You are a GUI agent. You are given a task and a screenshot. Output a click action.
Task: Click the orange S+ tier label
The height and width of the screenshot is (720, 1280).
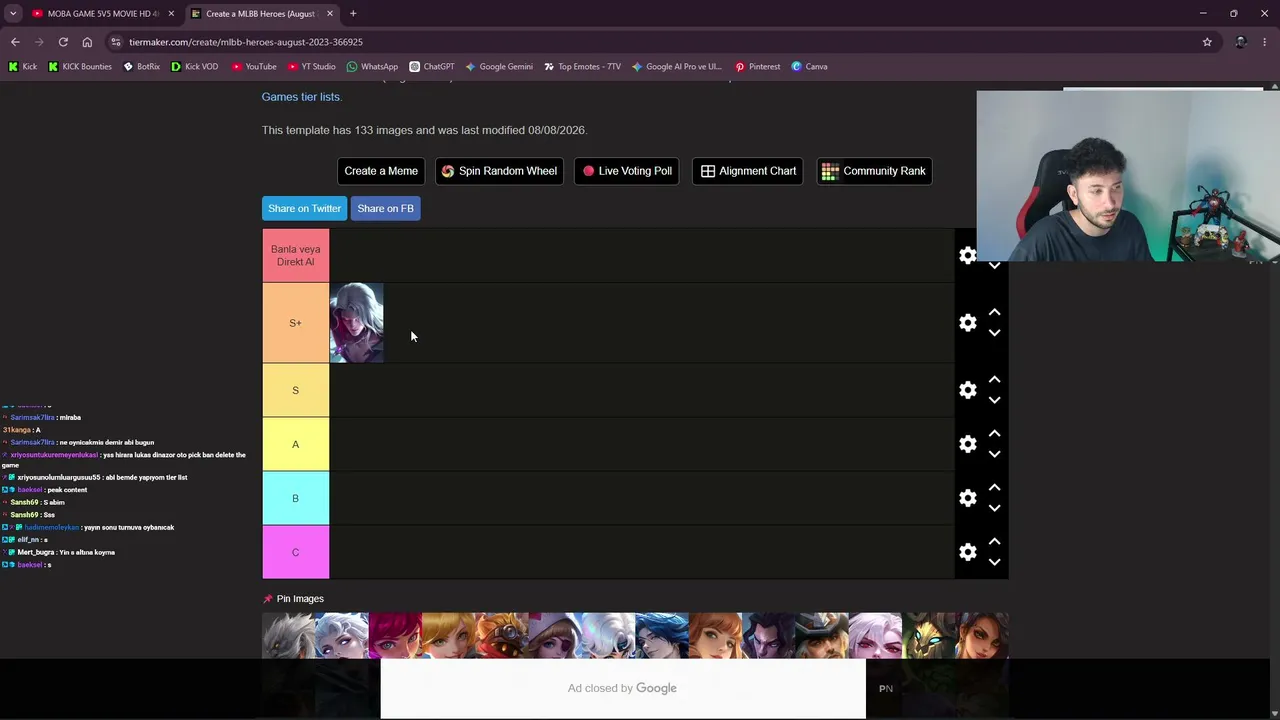pyautogui.click(x=295, y=323)
